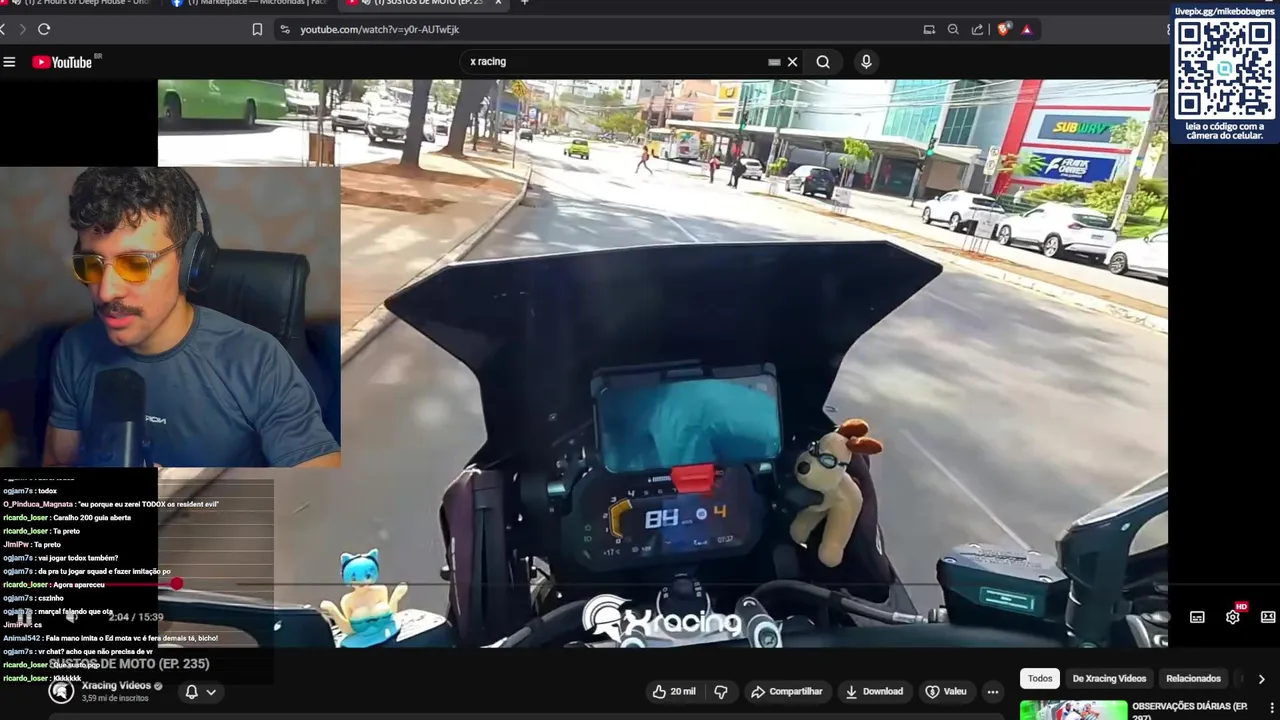The height and width of the screenshot is (720, 1280).
Task: Open the cast/media icon in address bar
Action: 929,30
